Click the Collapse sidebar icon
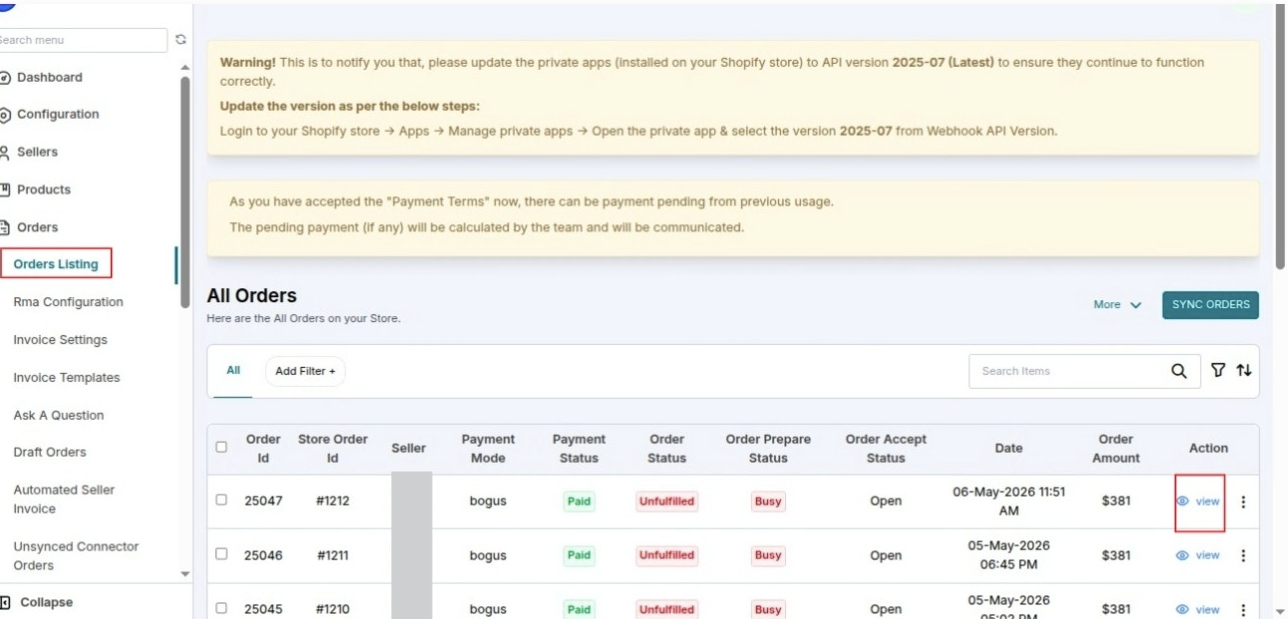Image resolution: width=1288 pixels, height=619 pixels. click(x=5, y=603)
